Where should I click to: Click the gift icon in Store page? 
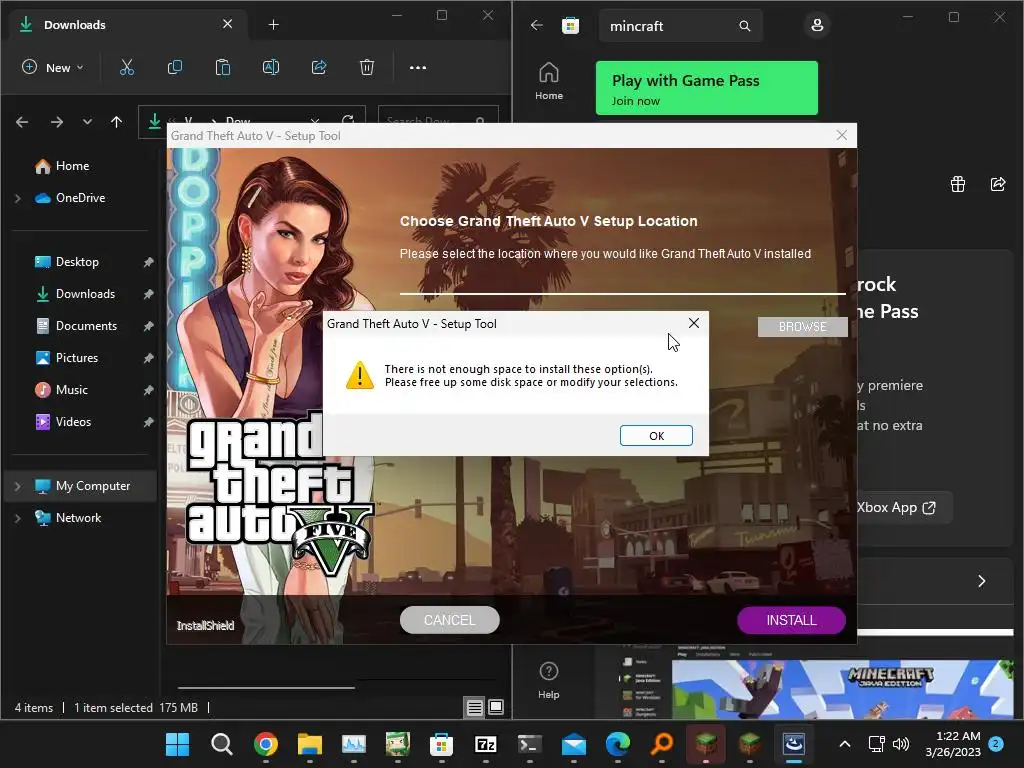(958, 184)
